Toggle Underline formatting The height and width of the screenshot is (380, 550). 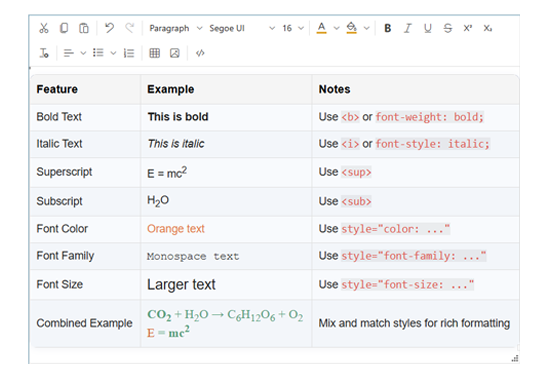tap(427, 28)
